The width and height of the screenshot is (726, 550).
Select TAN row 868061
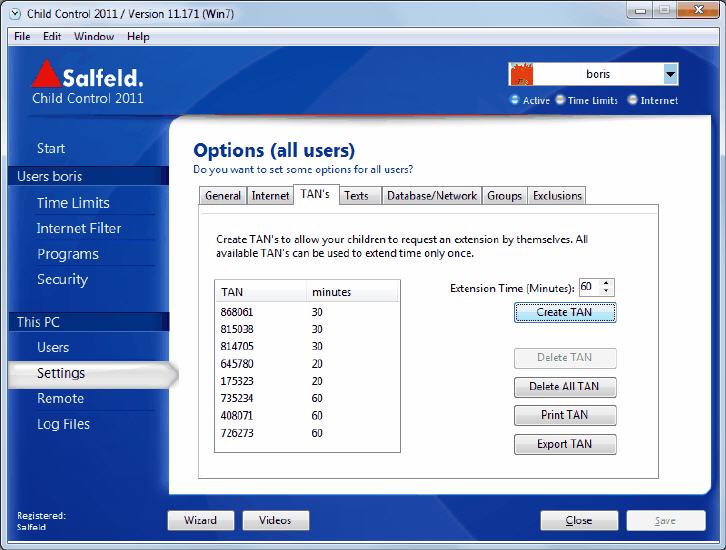(x=307, y=312)
